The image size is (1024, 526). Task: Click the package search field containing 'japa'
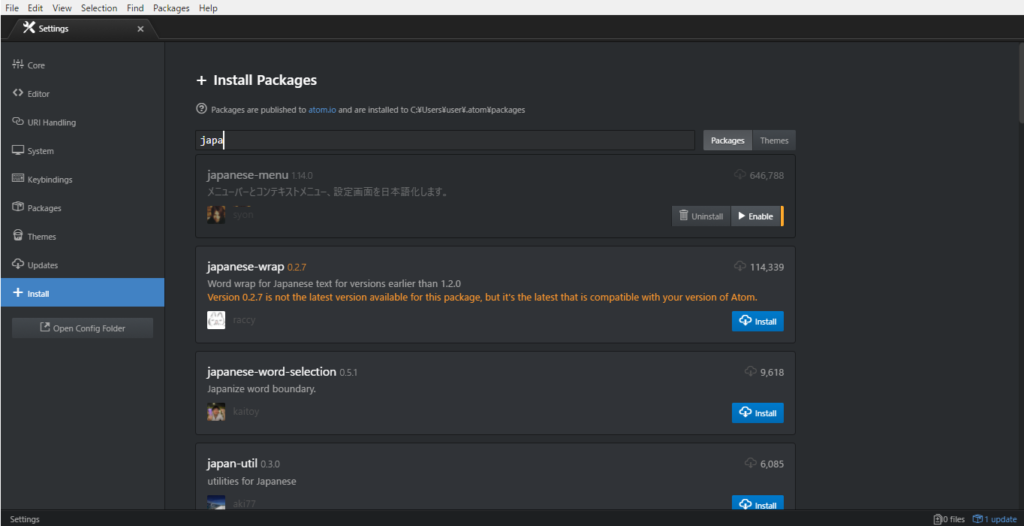[x=445, y=140]
